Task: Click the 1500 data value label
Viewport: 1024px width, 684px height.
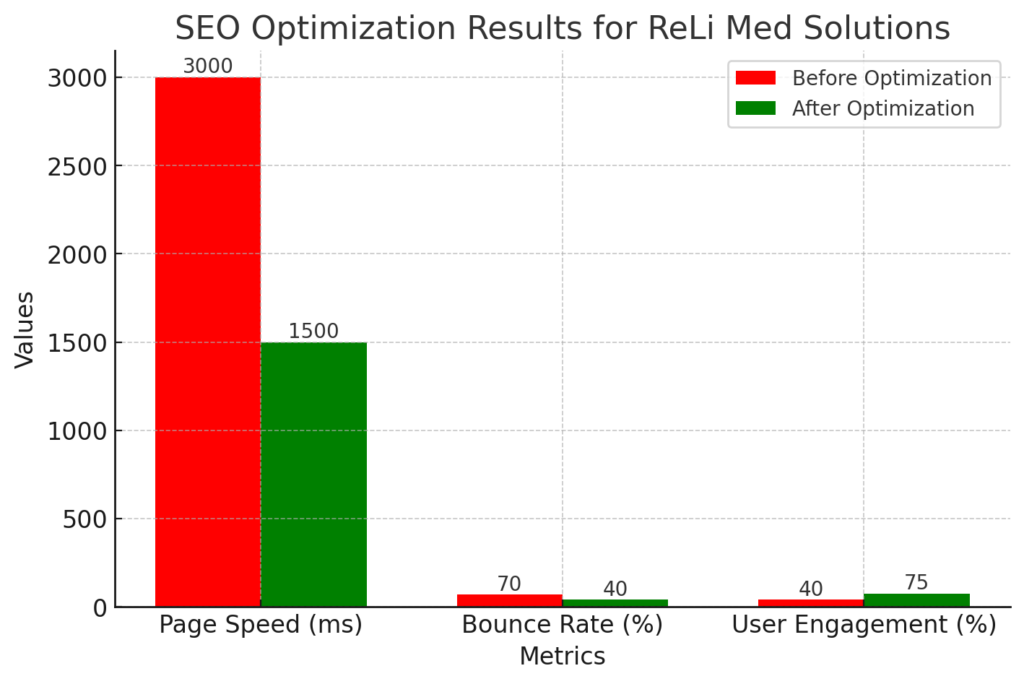Action: pos(314,331)
